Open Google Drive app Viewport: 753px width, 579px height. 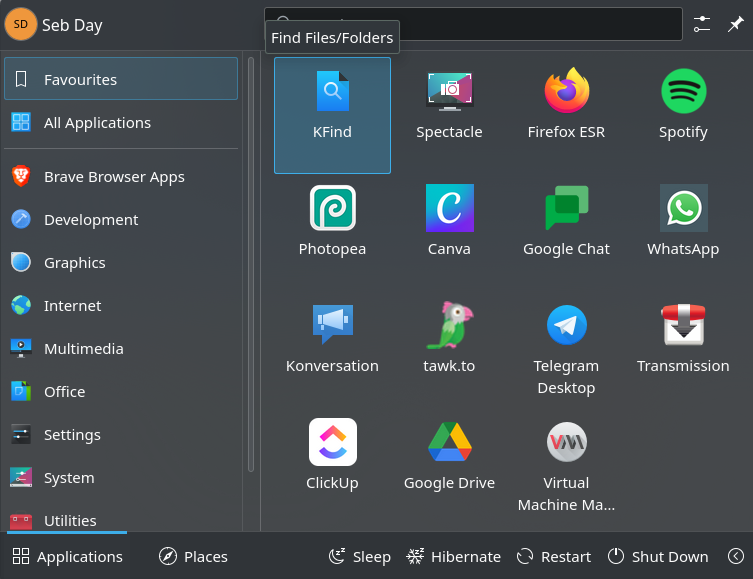(449, 457)
